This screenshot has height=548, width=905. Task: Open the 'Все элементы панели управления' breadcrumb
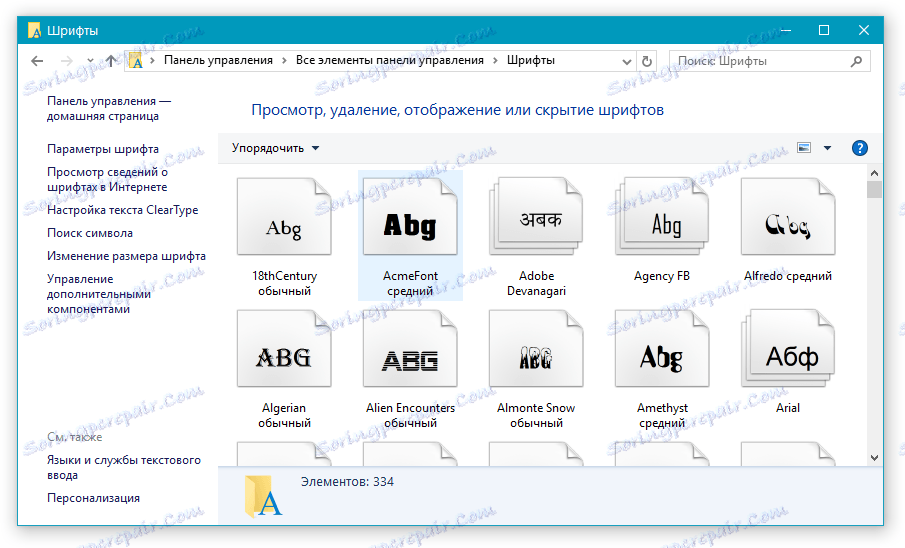coord(390,60)
